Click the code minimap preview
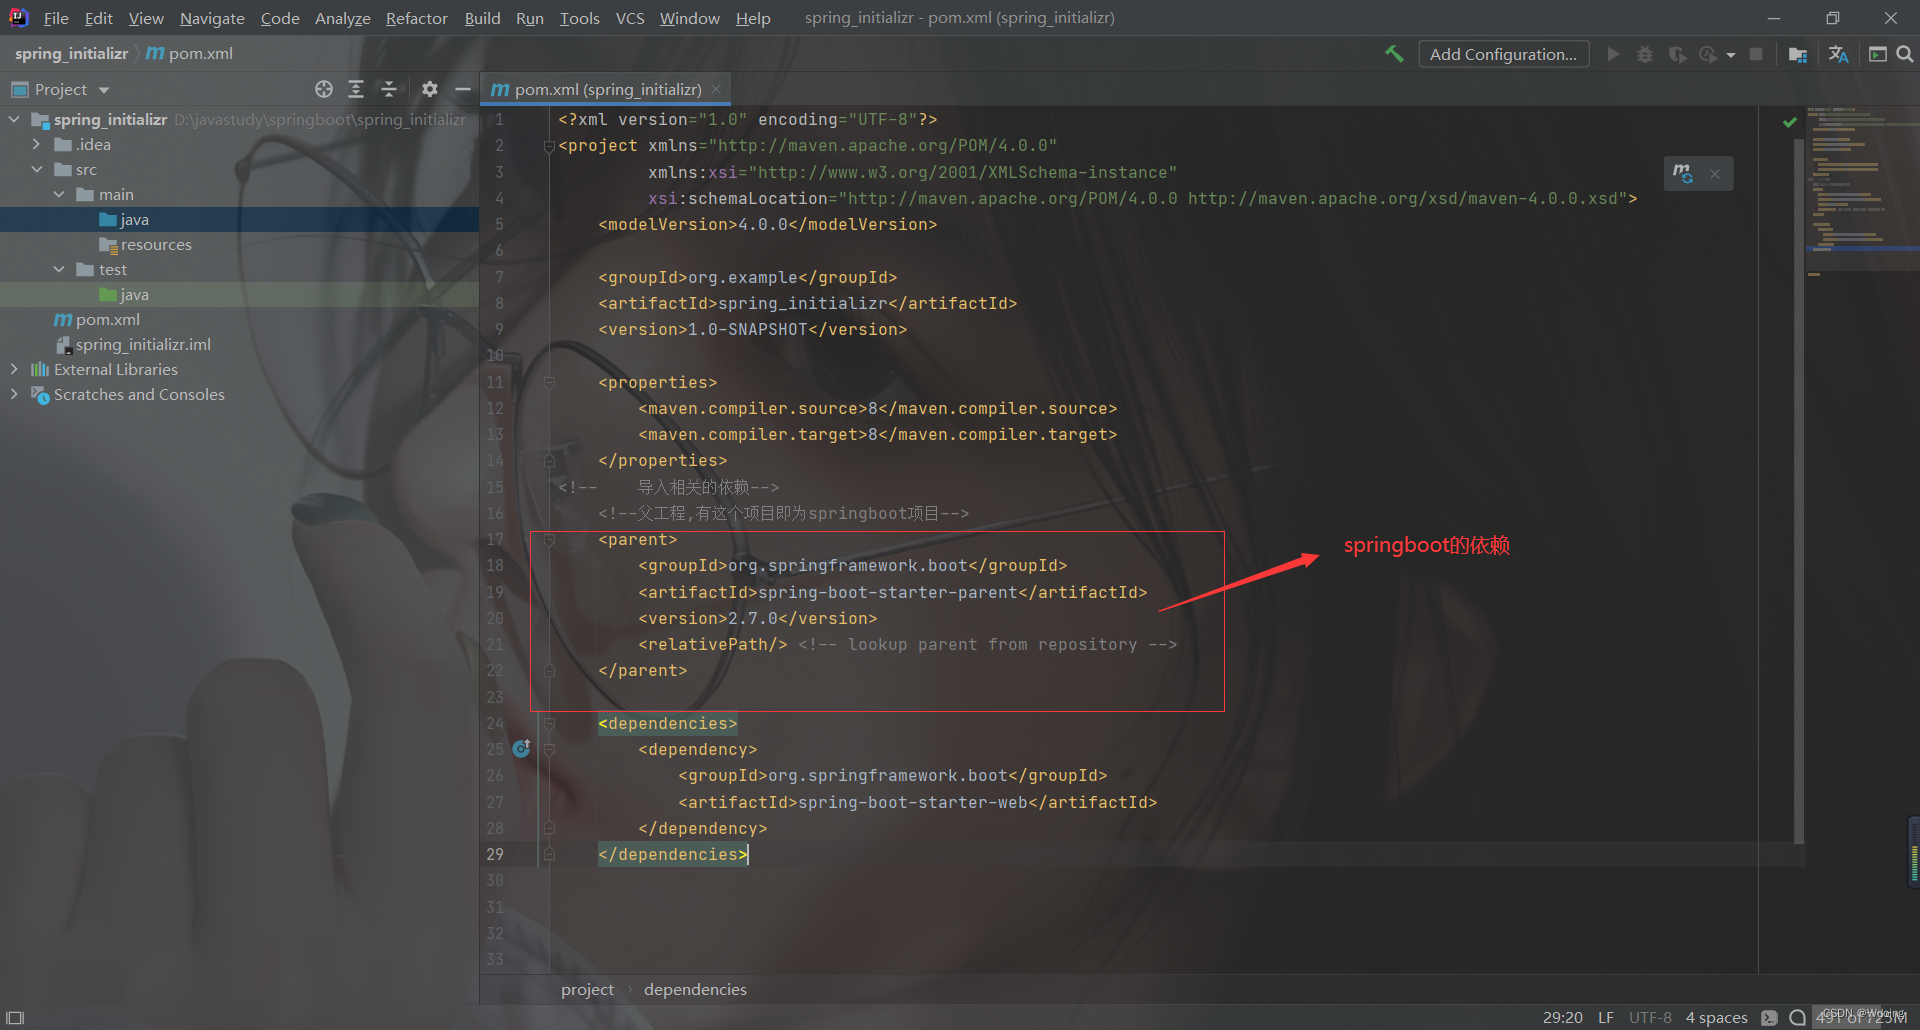The height and width of the screenshot is (1030, 1920). [x=1862, y=190]
